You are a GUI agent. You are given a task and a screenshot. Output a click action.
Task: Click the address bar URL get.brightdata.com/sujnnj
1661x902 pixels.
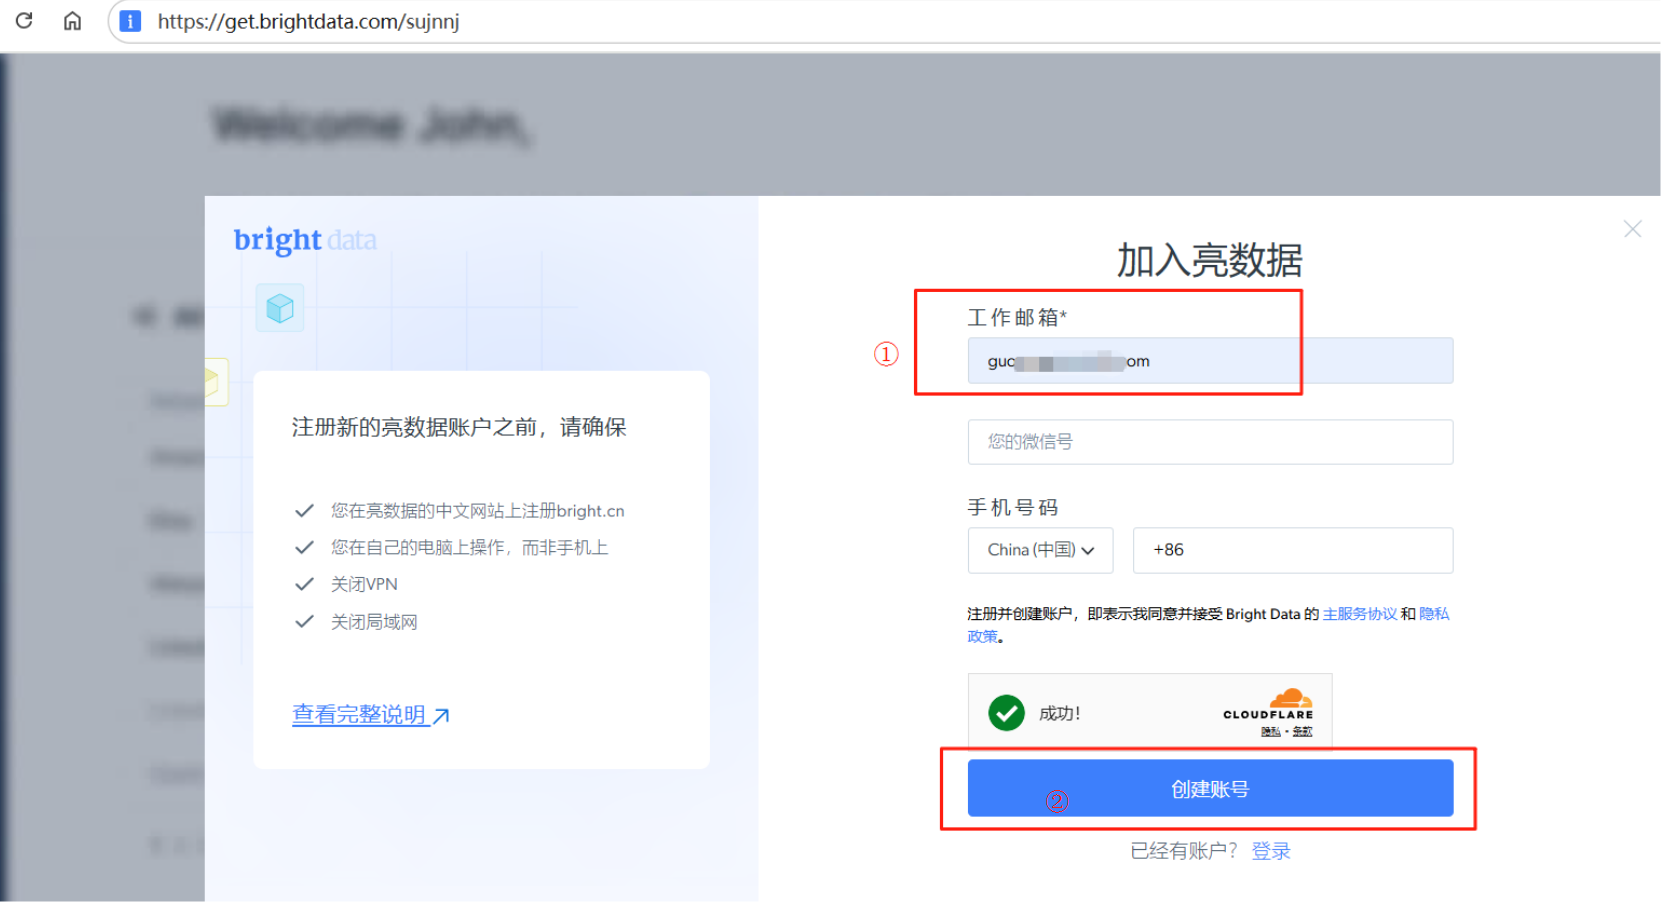(x=308, y=21)
